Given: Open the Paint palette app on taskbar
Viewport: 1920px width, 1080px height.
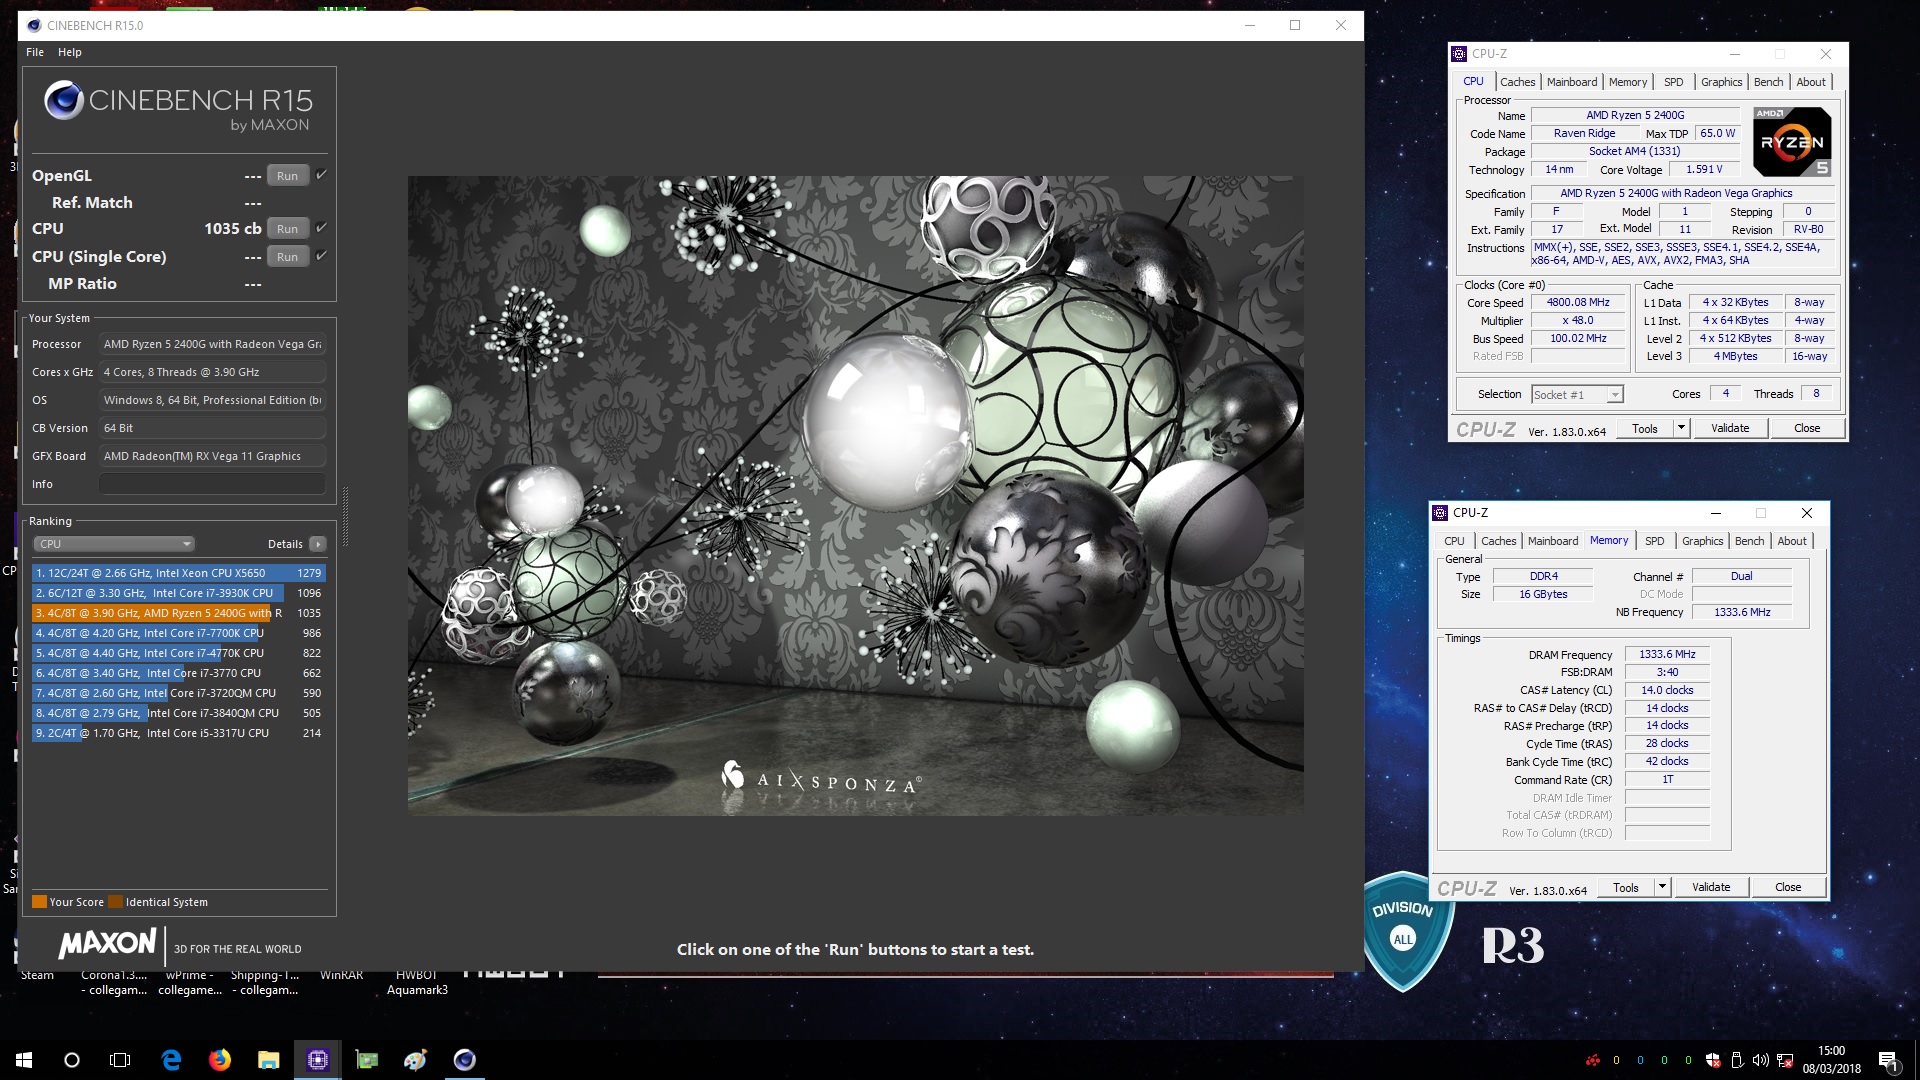Looking at the screenshot, I should 416,1060.
